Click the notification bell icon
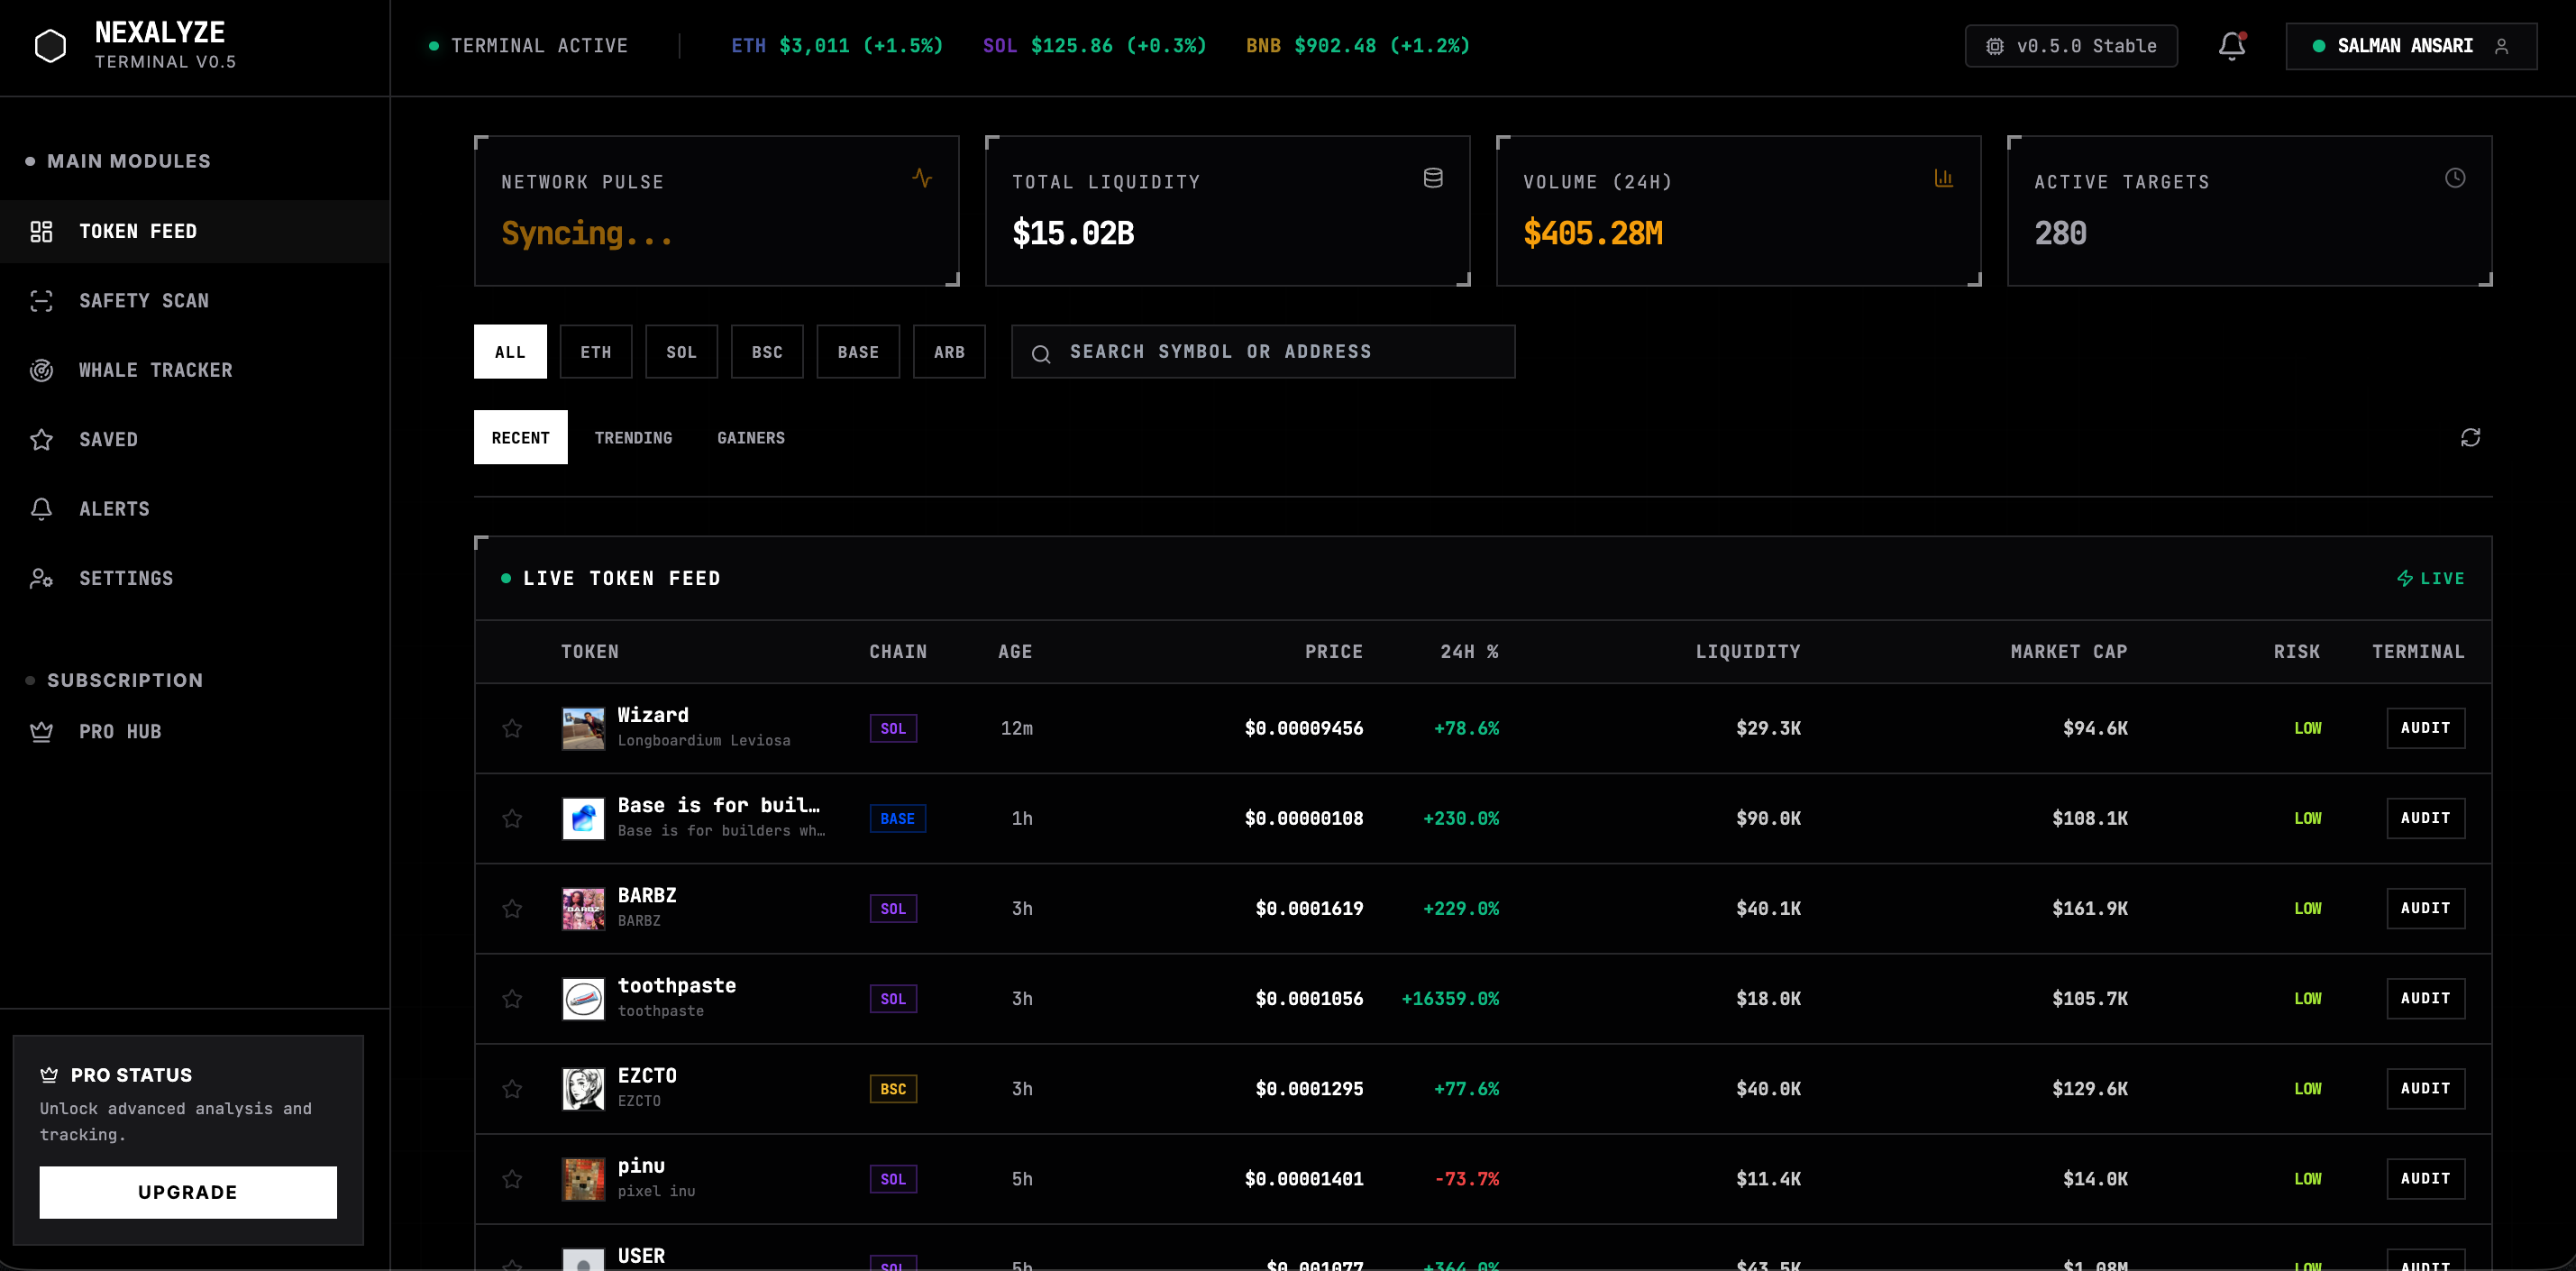Viewport: 2576px width, 1271px height. (2231, 46)
